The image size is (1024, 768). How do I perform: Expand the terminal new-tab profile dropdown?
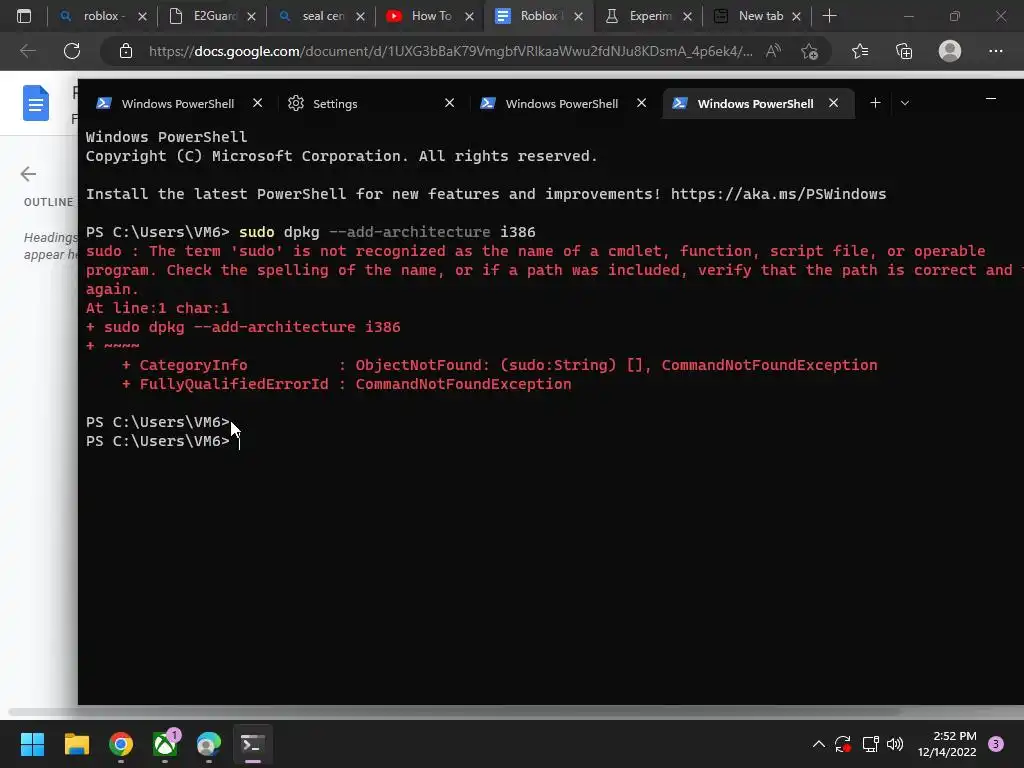tap(904, 103)
